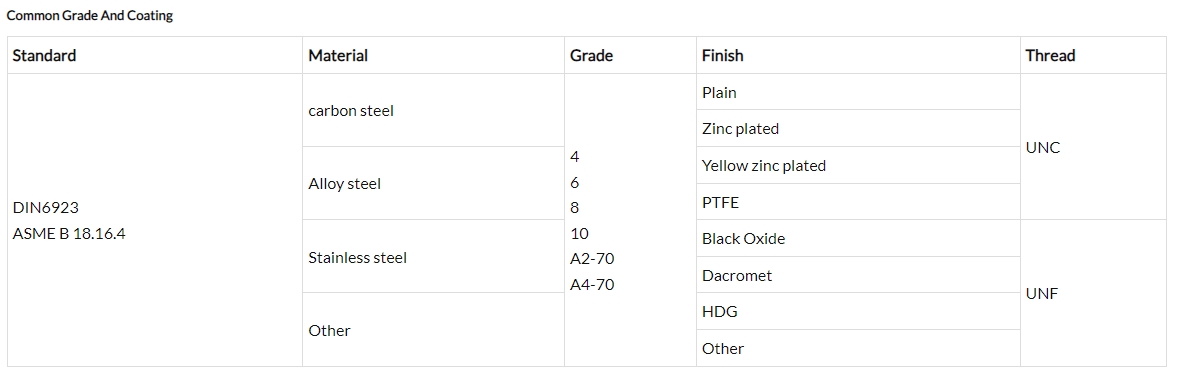The height and width of the screenshot is (378, 1184).
Task: Select the Thread column header
Action: coord(1093,55)
